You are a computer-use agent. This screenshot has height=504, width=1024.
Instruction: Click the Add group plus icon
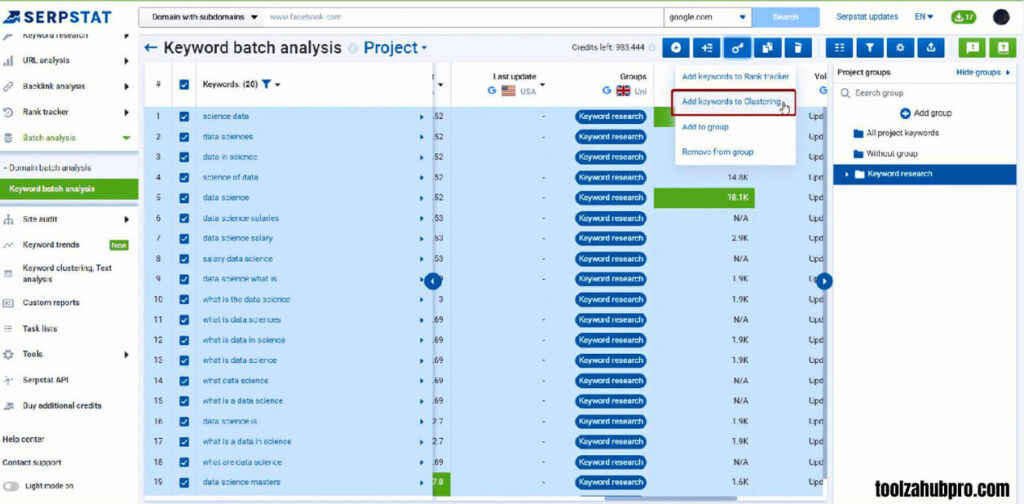click(x=905, y=113)
